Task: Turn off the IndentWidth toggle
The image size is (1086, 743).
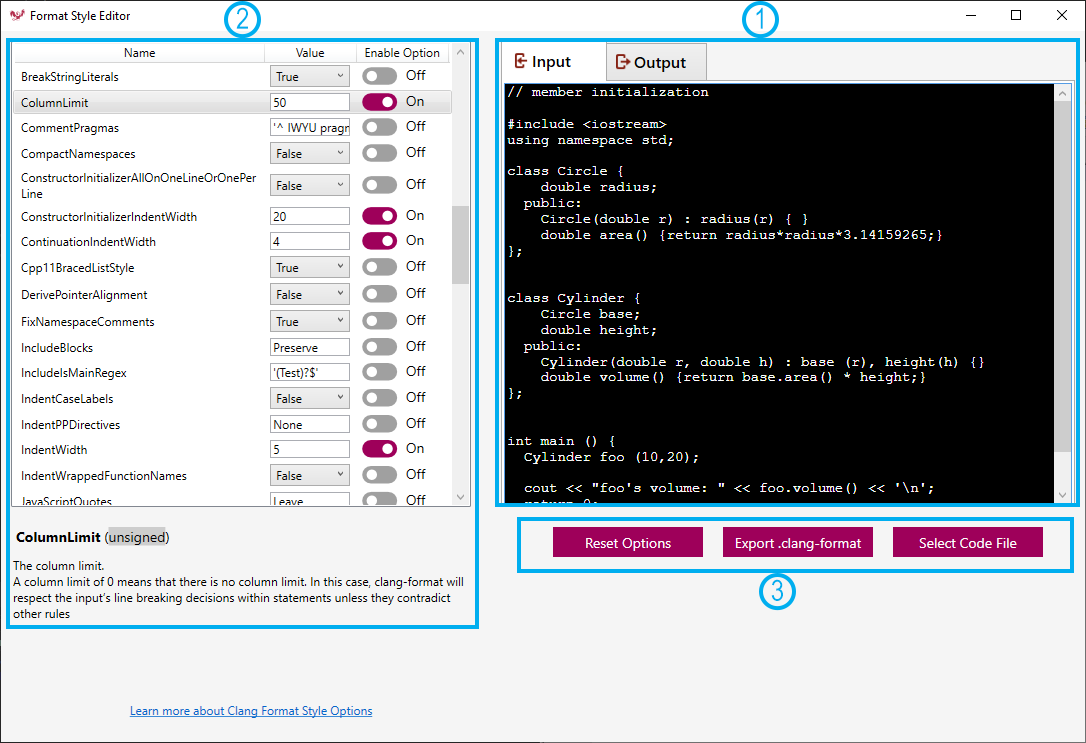Action: click(381, 448)
